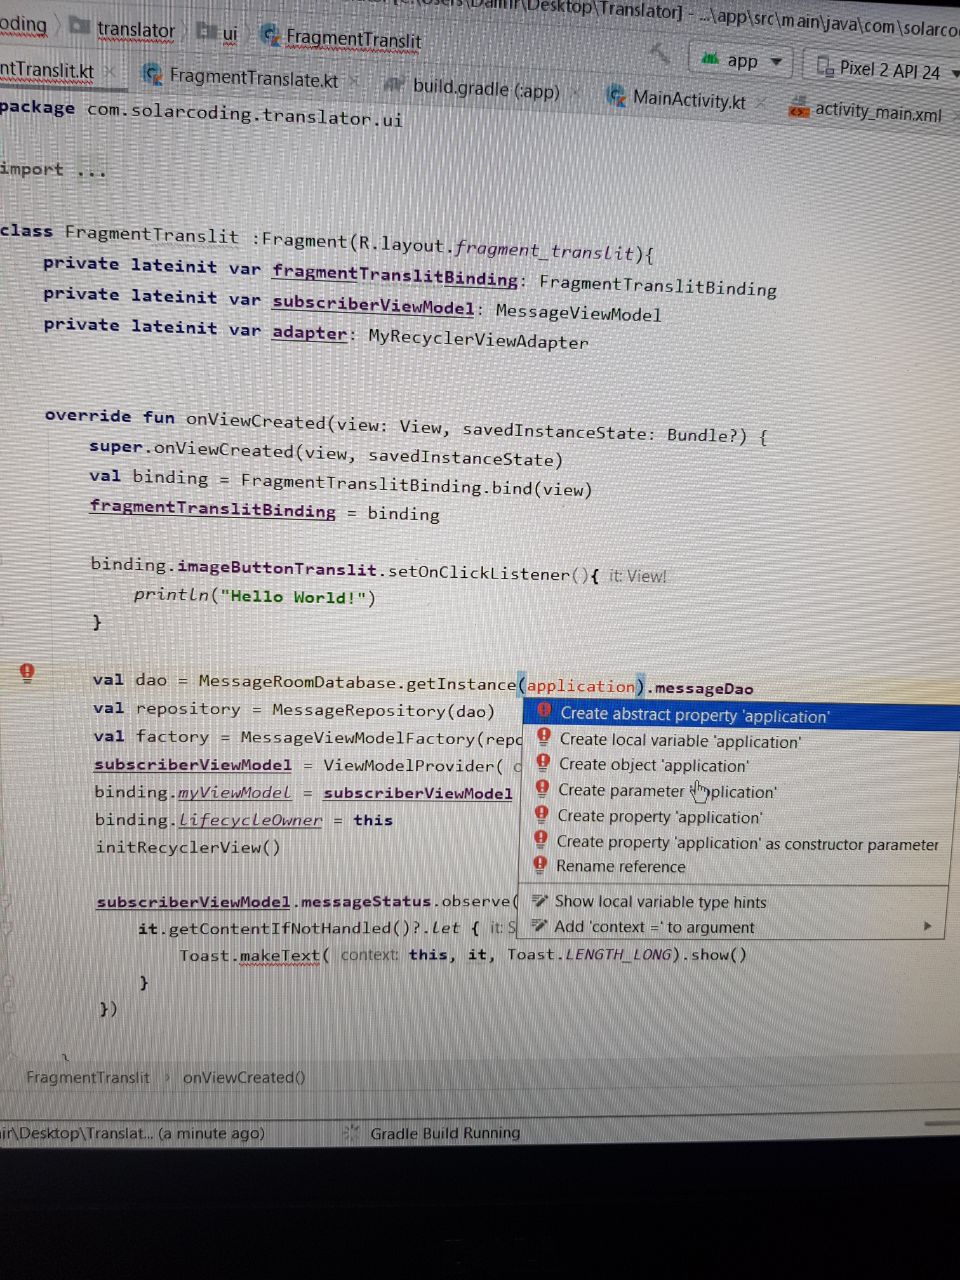Screen dimensions: 960x1280
Task: Click the 'ui' breadcrumb folder
Action: tap(219, 33)
